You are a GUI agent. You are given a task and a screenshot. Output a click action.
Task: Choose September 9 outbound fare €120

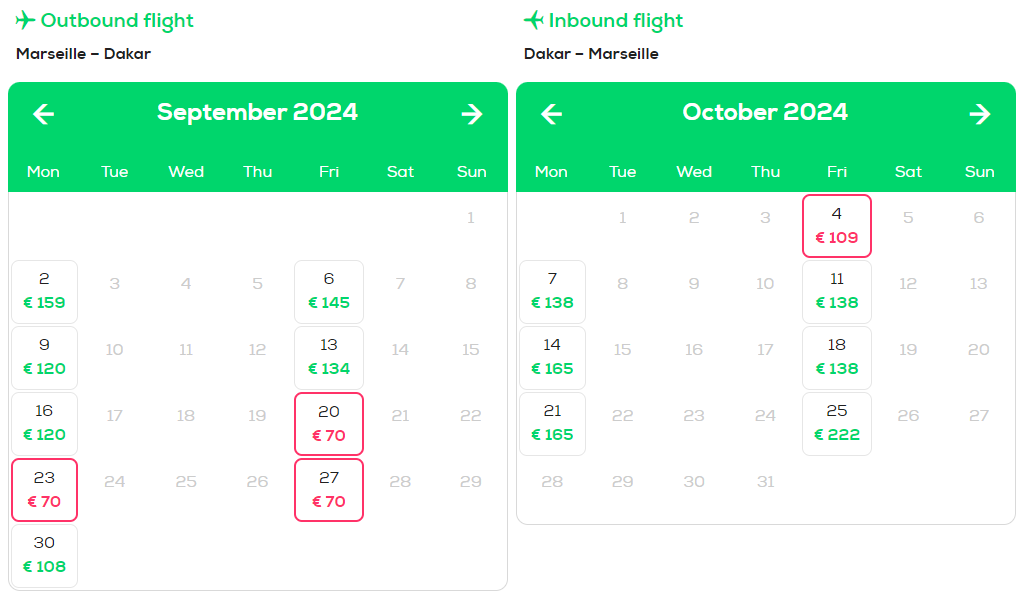click(x=44, y=358)
